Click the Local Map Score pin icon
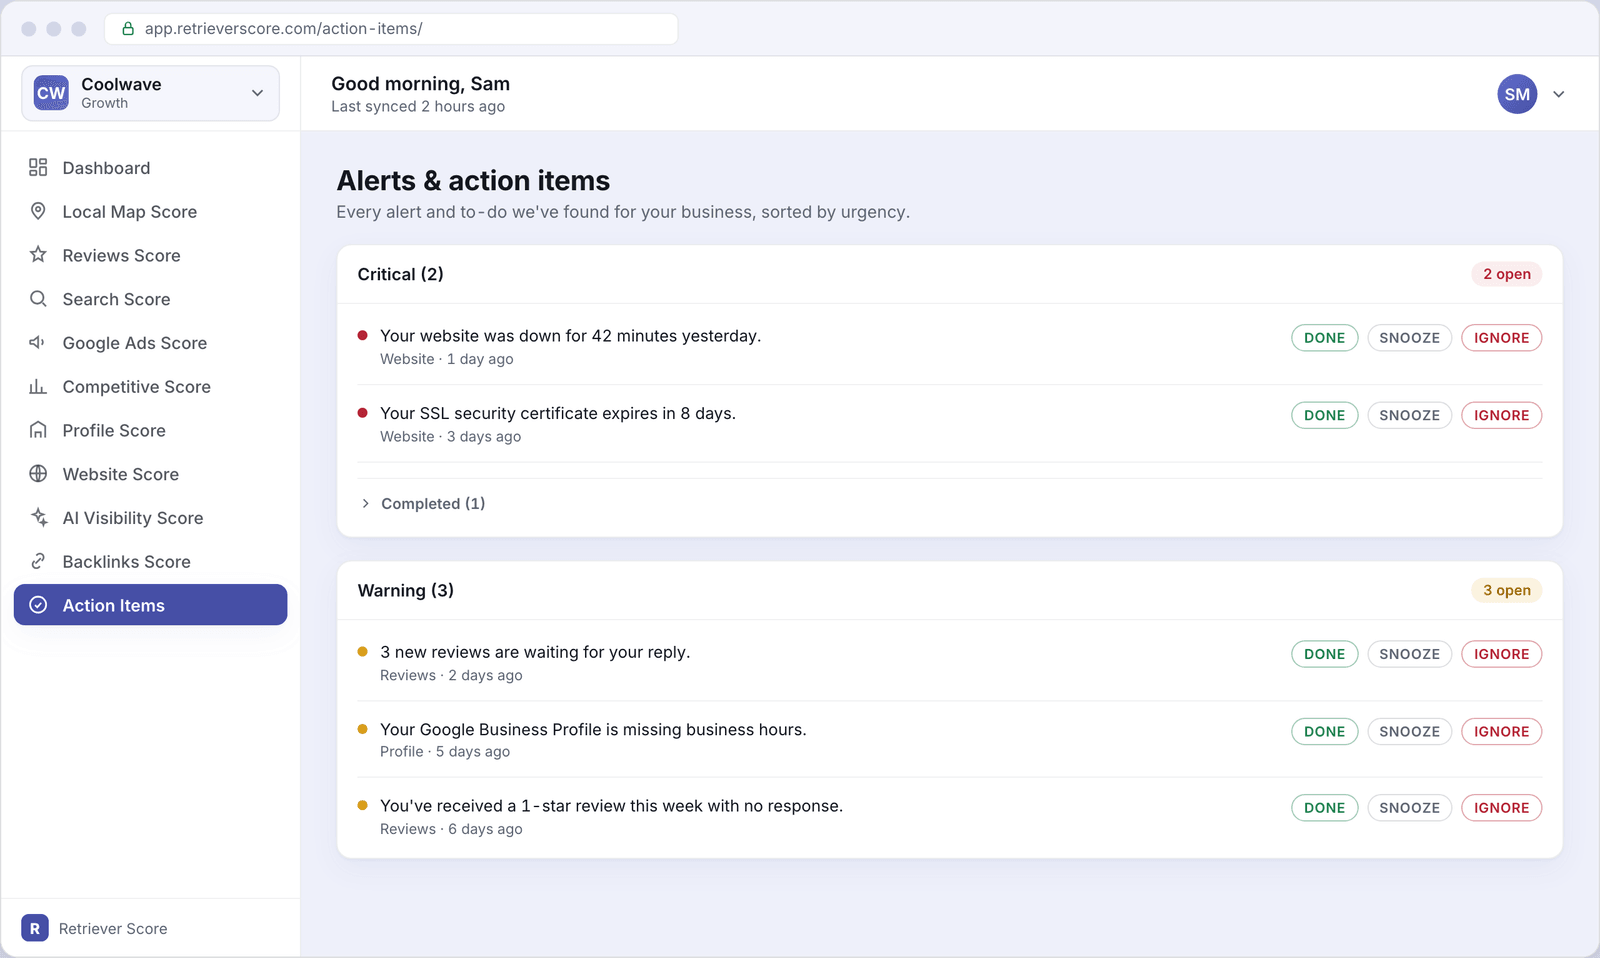Image resolution: width=1600 pixels, height=958 pixels. (x=38, y=211)
